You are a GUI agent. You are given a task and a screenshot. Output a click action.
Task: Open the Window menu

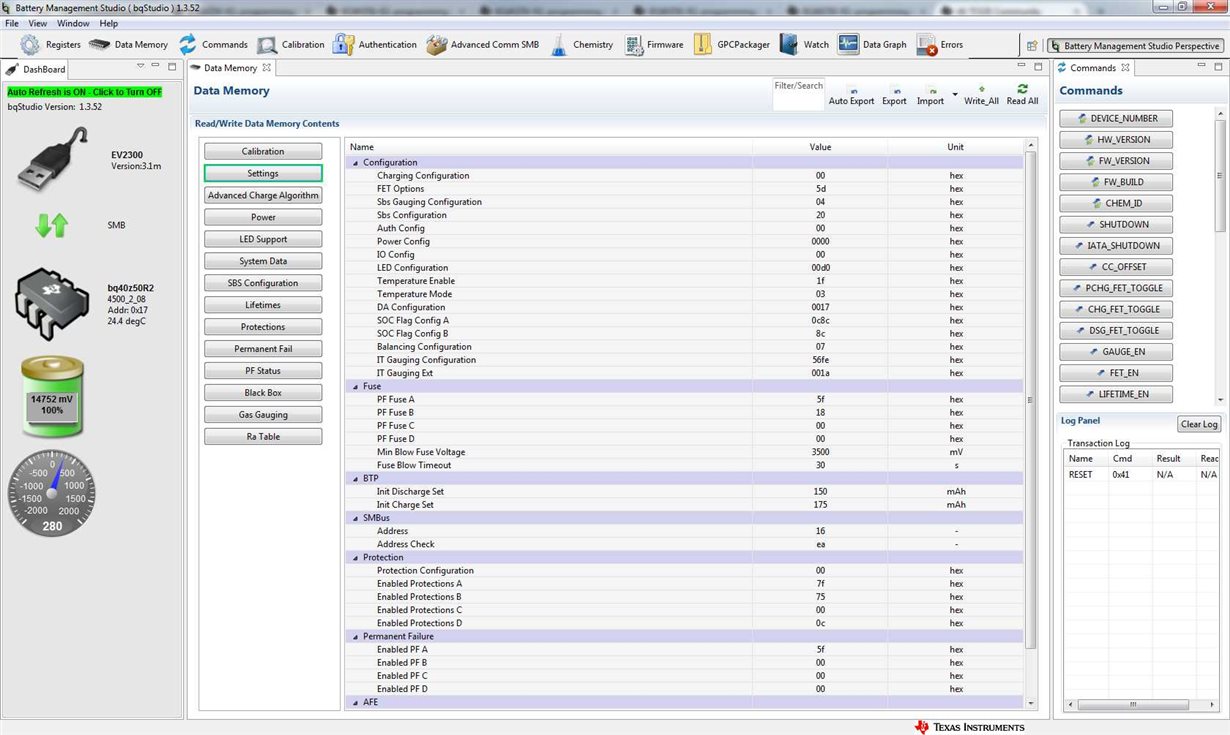[x=73, y=23]
